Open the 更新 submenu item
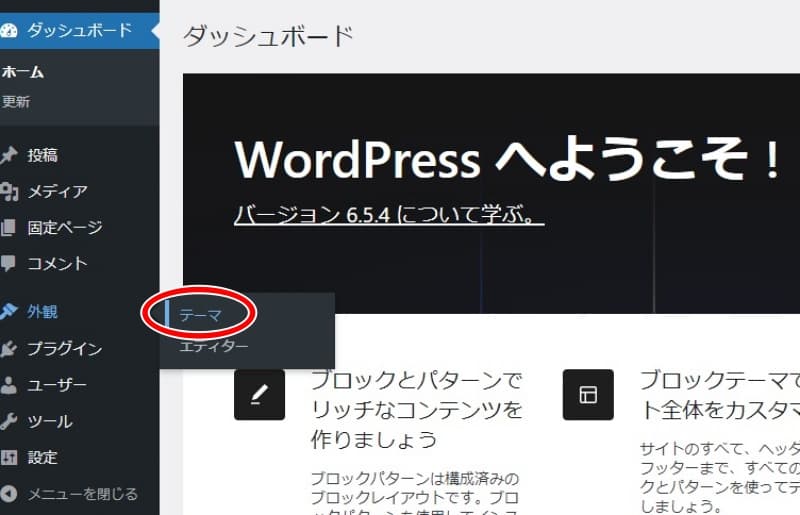 tap(16, 102)
